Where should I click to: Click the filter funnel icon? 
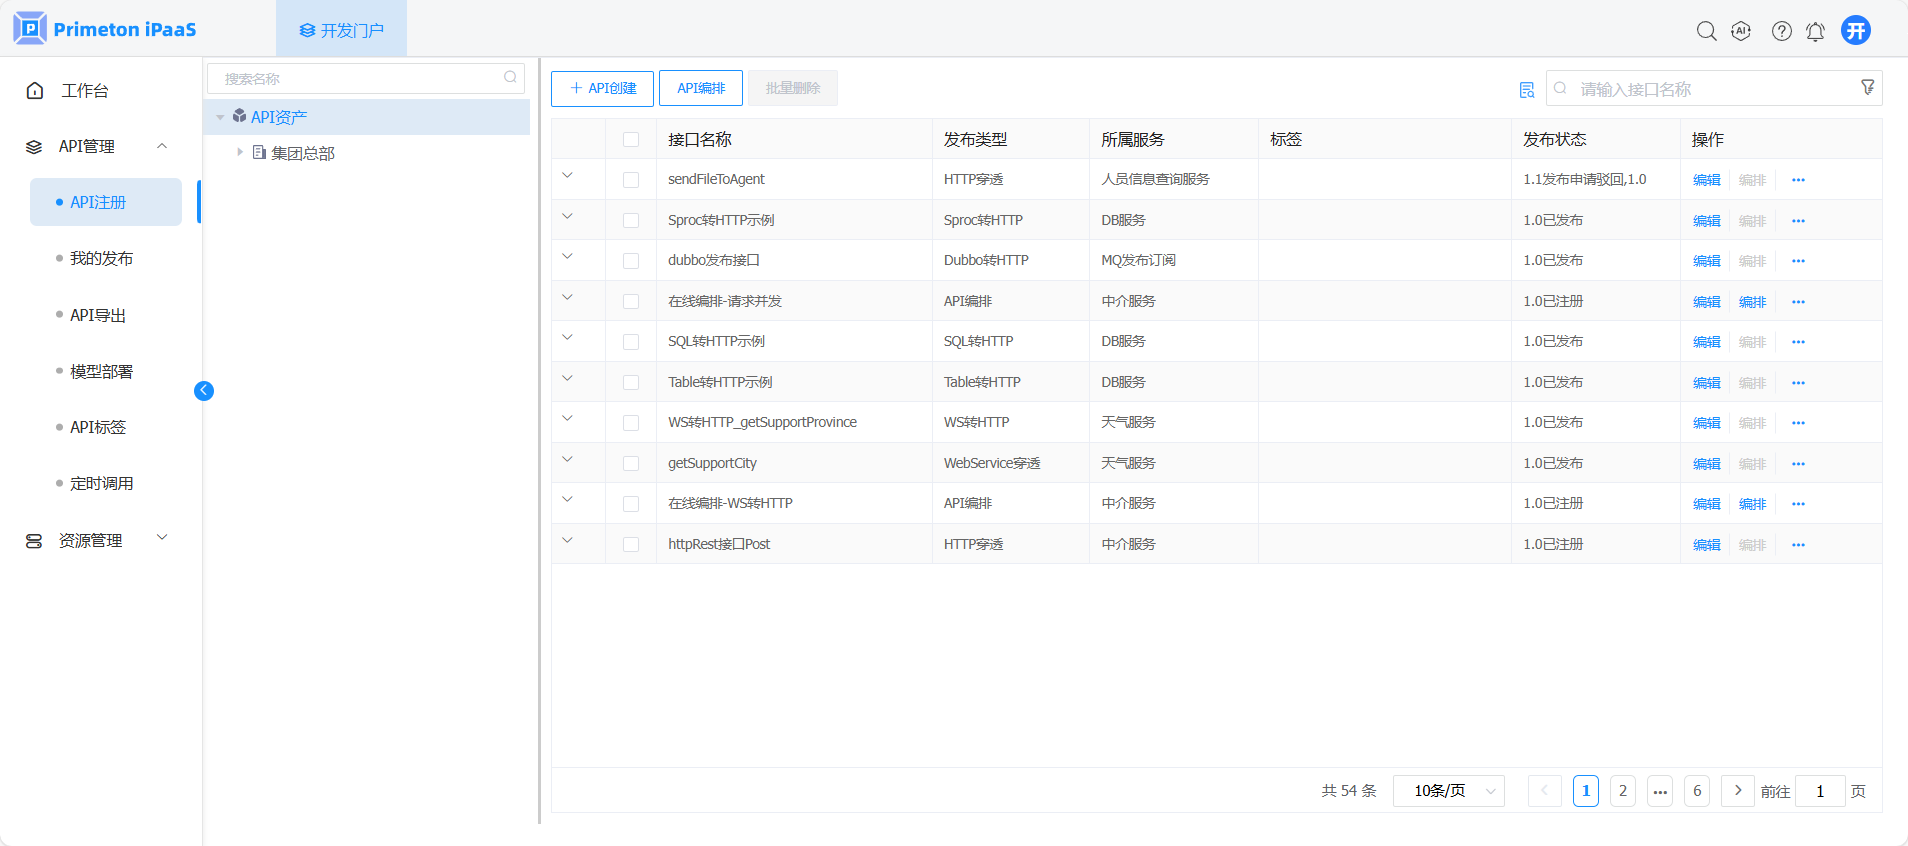1867,88
